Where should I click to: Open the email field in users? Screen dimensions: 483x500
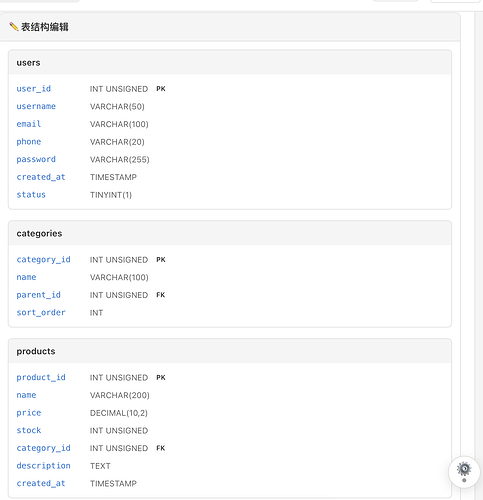click(x=29, y=124)
